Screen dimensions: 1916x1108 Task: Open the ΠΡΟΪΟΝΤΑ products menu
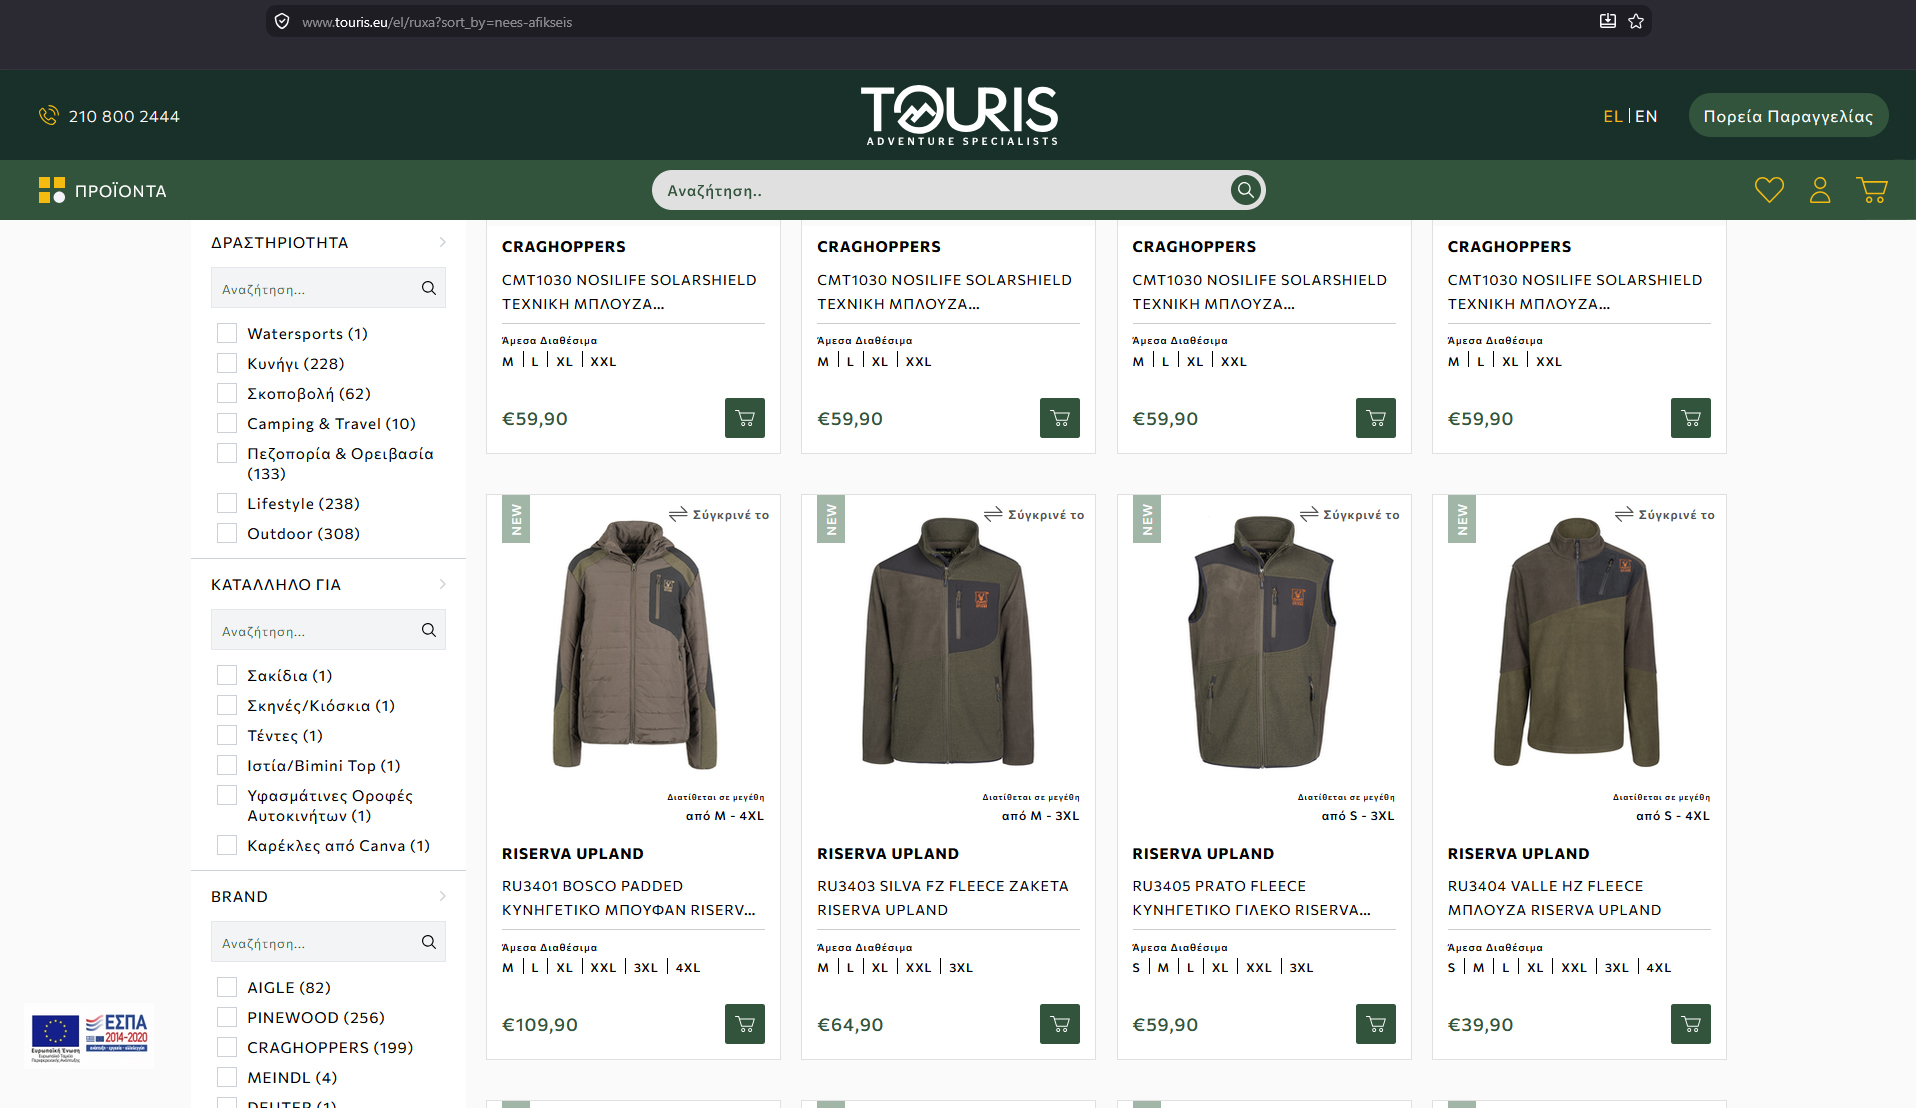pos(103,190)
